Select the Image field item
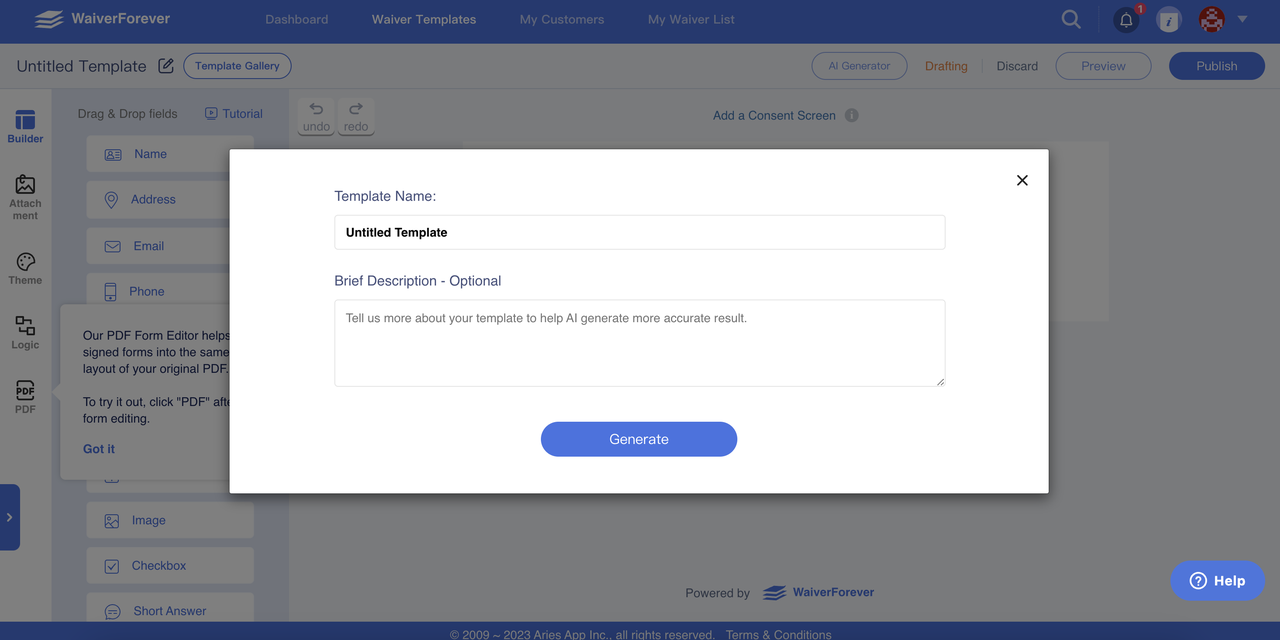 point(169,520)
